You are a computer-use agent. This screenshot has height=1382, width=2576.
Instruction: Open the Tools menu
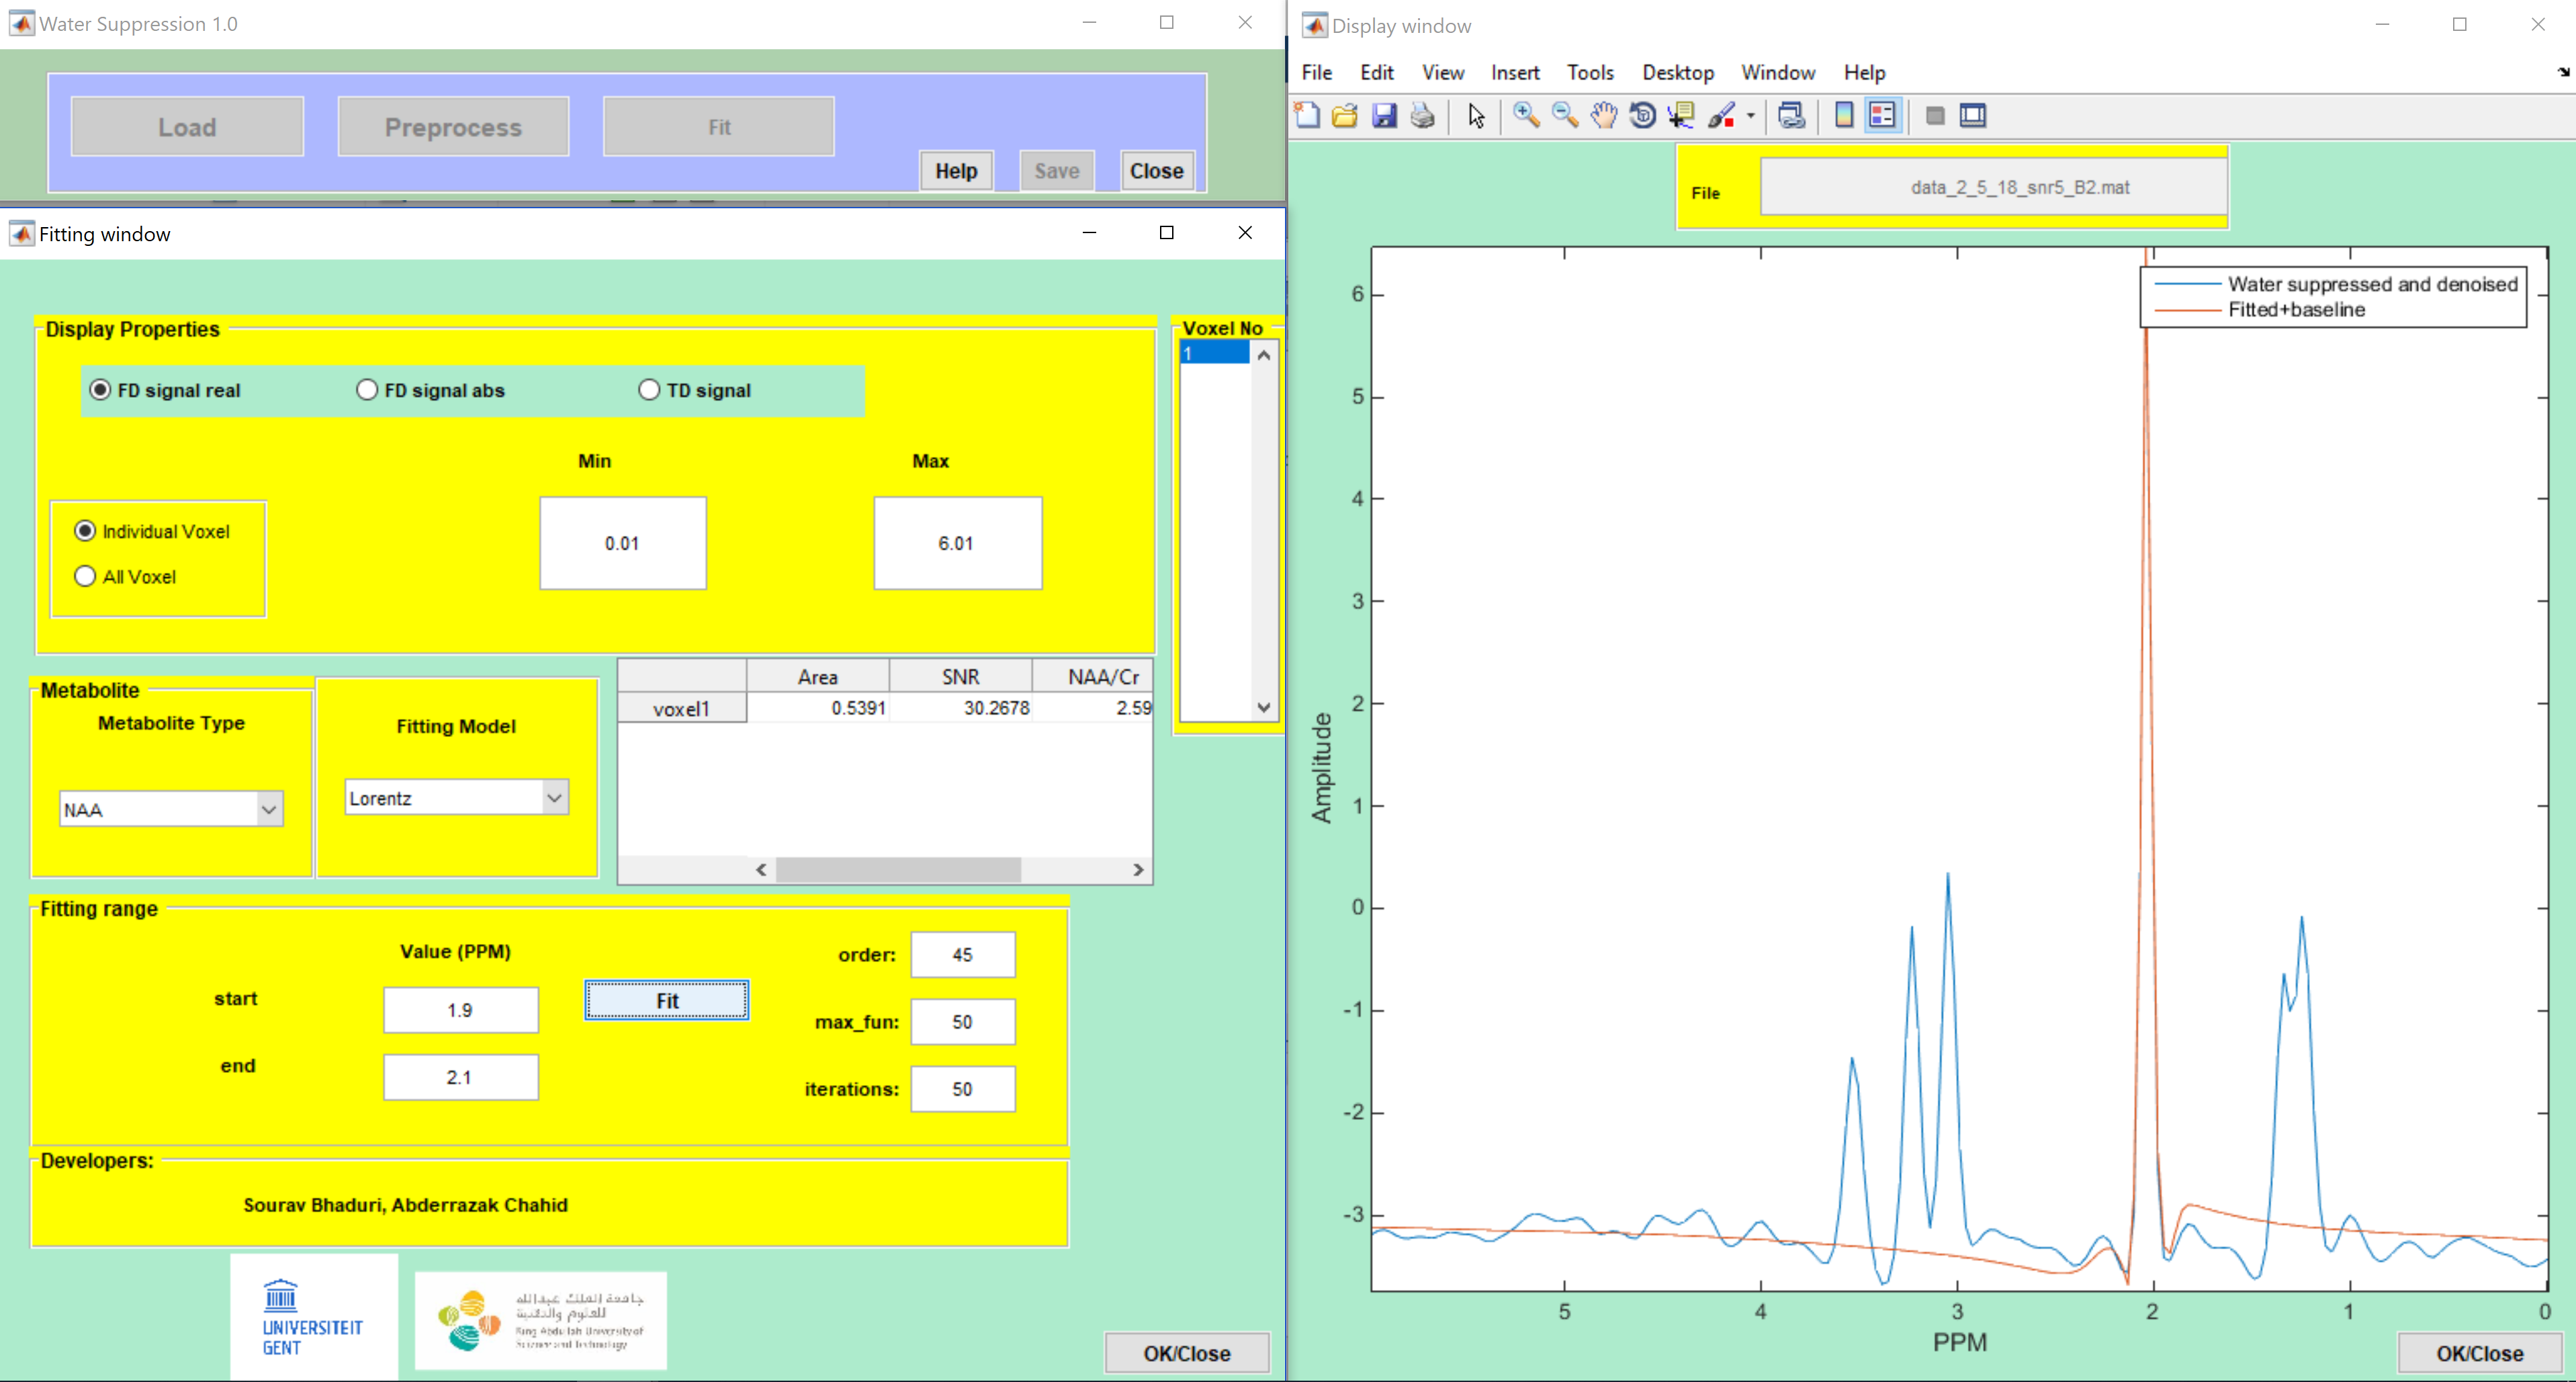tap(1589, 72)
